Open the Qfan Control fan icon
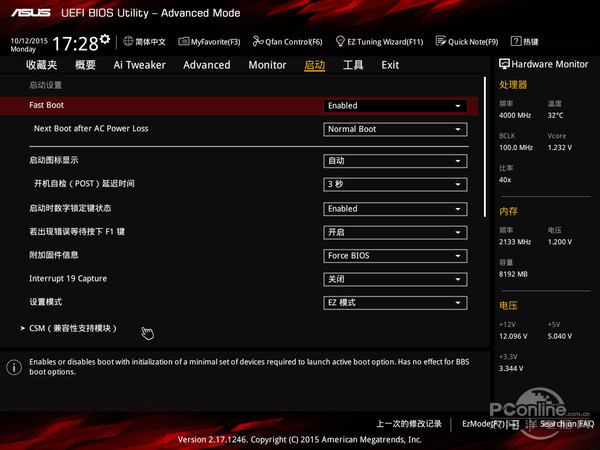600x450 pixels. click(x=258, y=41)
